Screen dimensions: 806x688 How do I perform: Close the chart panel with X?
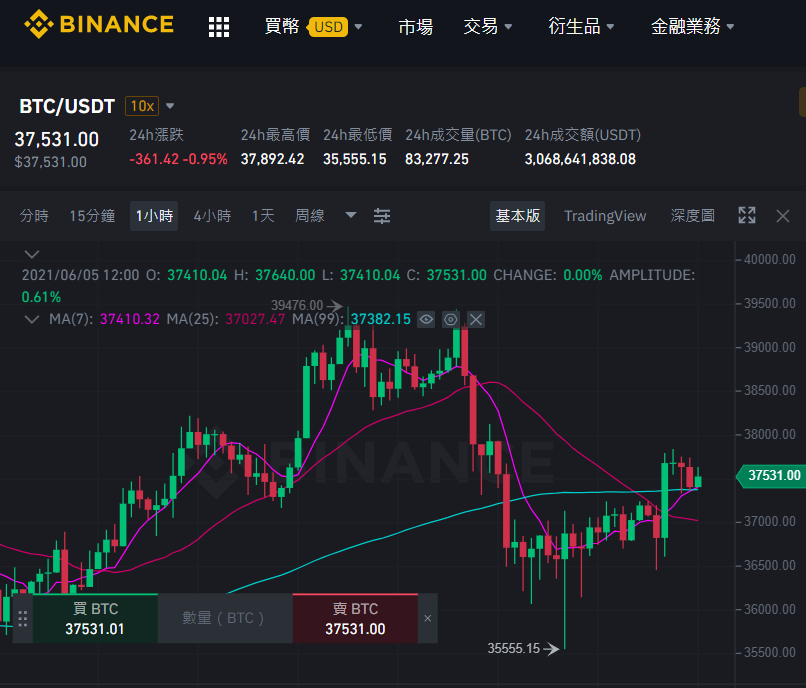click(783, 216)
